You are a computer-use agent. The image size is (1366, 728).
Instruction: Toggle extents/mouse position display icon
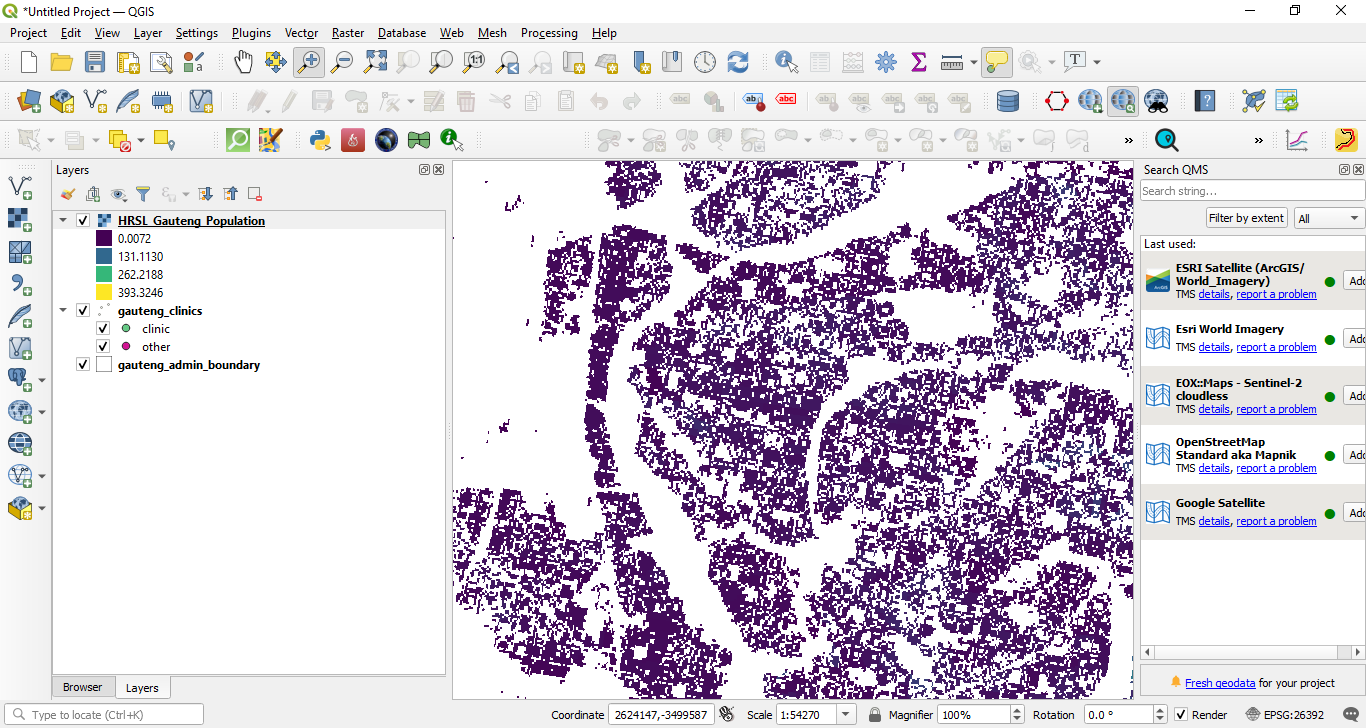pyautogui.click(x=727, y=714)
